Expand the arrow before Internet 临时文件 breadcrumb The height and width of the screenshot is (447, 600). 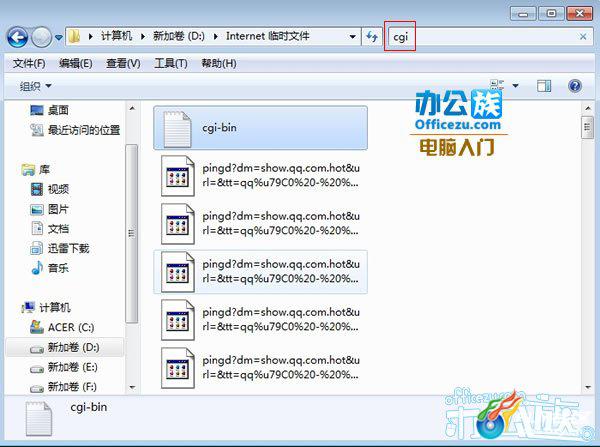tap(216, 37)
